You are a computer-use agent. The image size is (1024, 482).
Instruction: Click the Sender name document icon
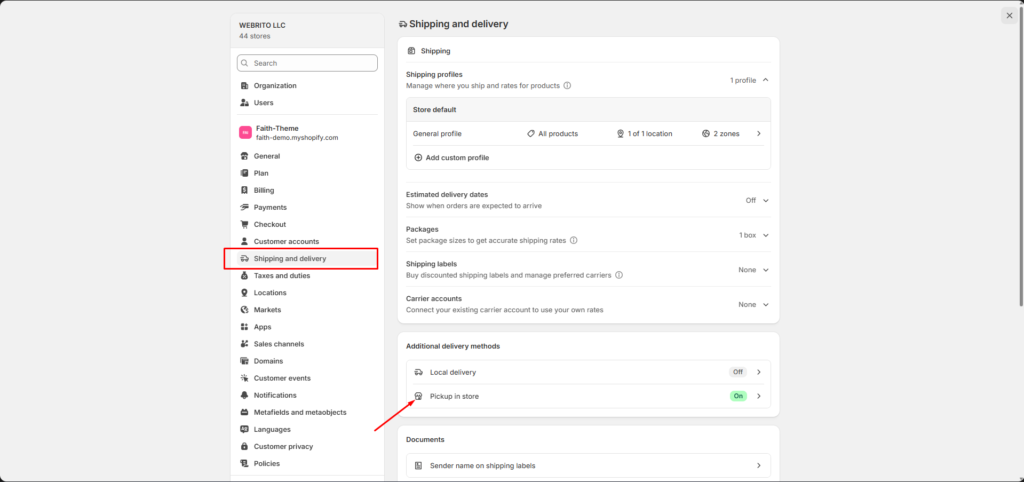419,466
